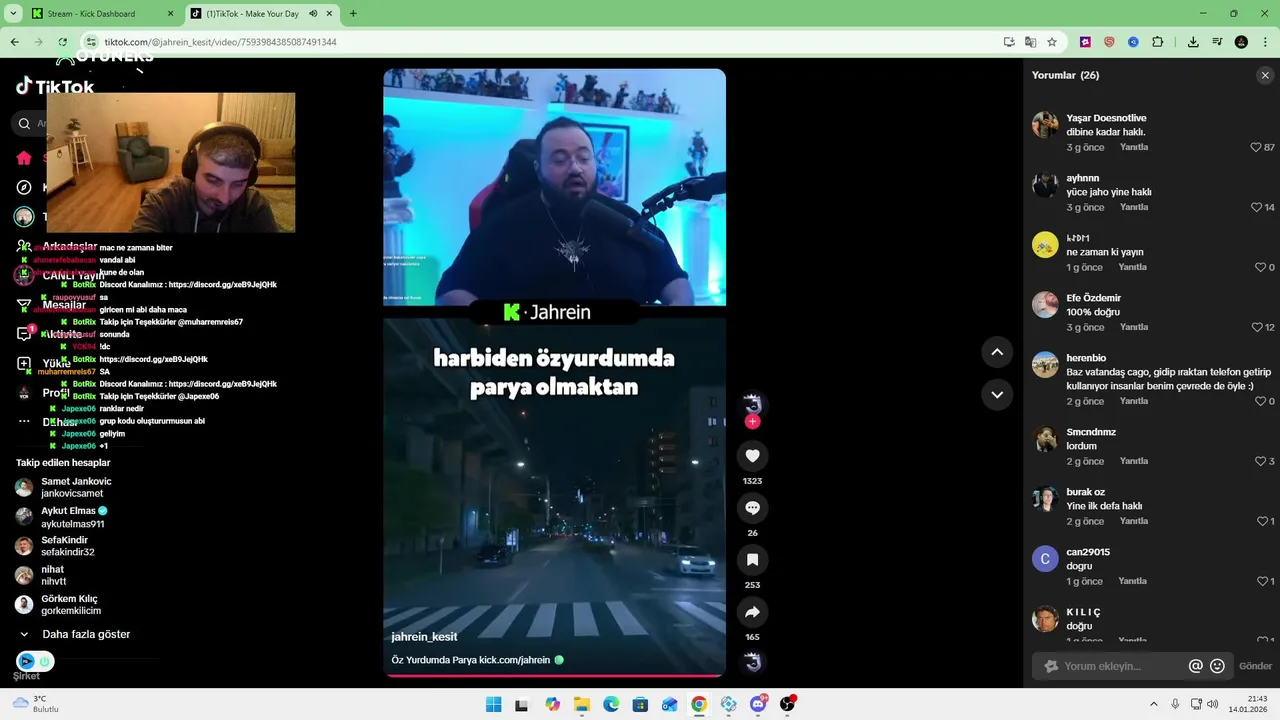Go to previous video with up chevron
Viewport: 1280px width, 720px height.
pos(996,352)
